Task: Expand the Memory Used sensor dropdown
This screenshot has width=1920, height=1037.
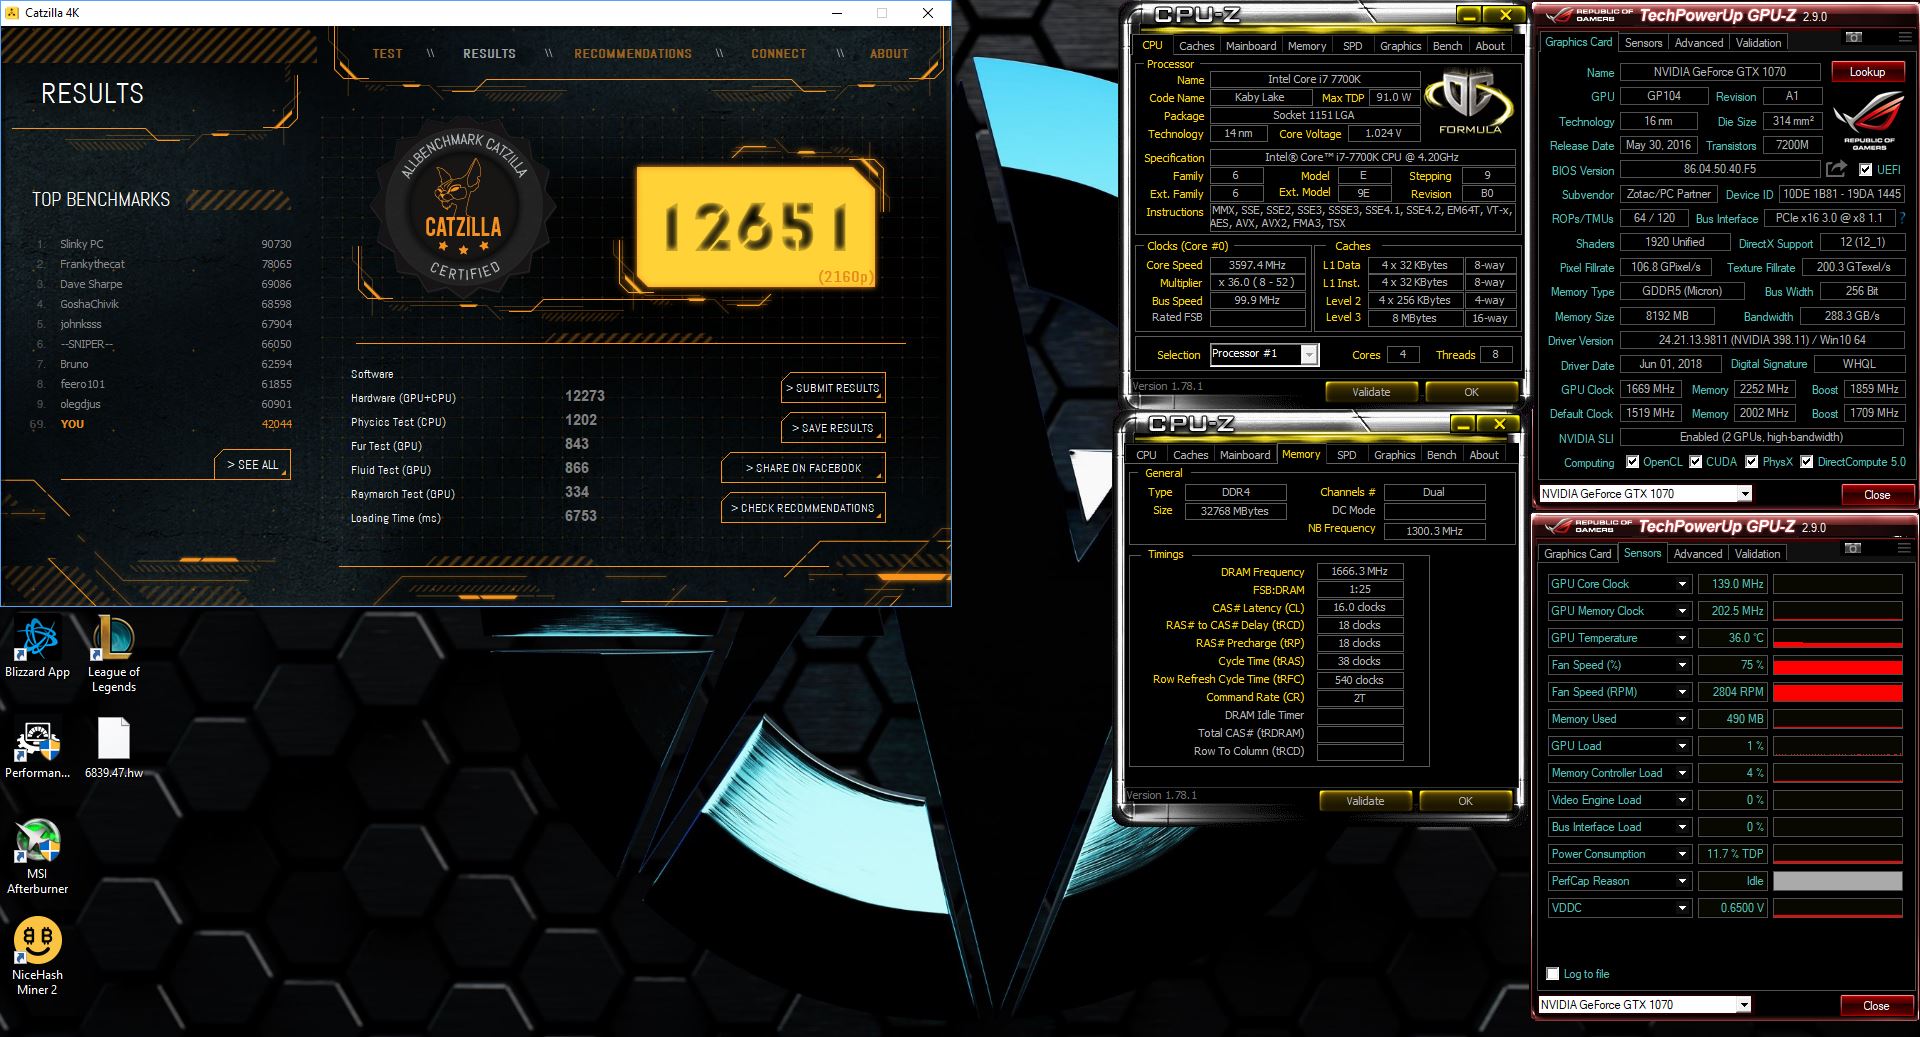Action: 1682,719
